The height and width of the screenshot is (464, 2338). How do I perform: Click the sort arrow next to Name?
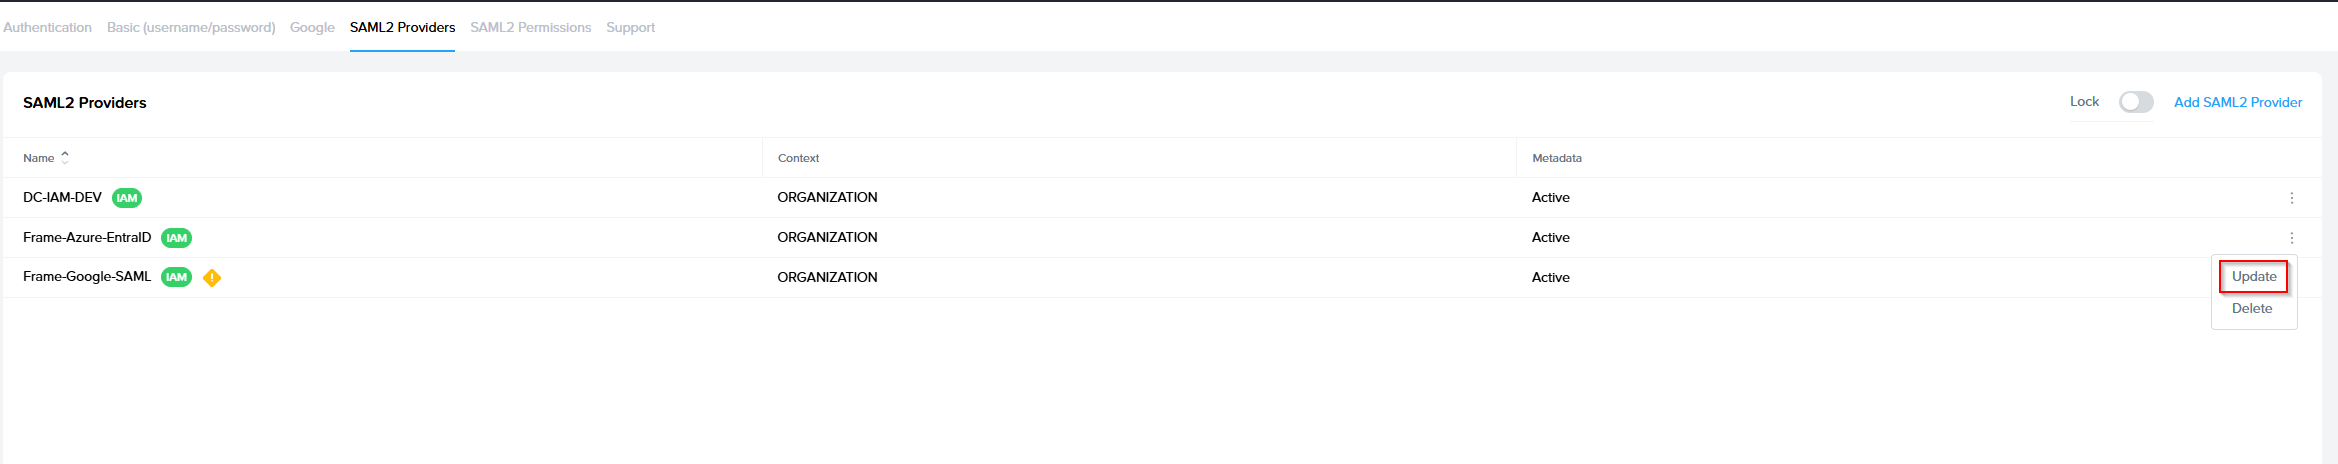tap(65, 158)
